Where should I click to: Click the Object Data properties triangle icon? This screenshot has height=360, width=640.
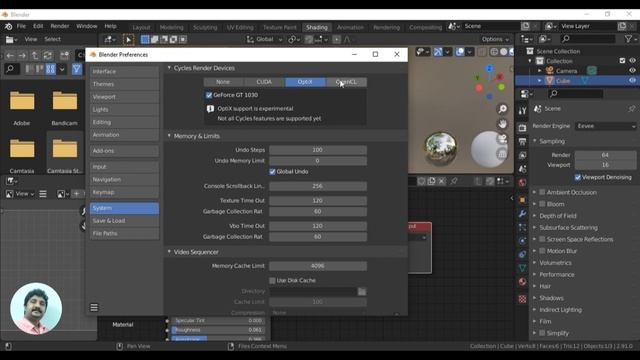[x=522, y=268]
